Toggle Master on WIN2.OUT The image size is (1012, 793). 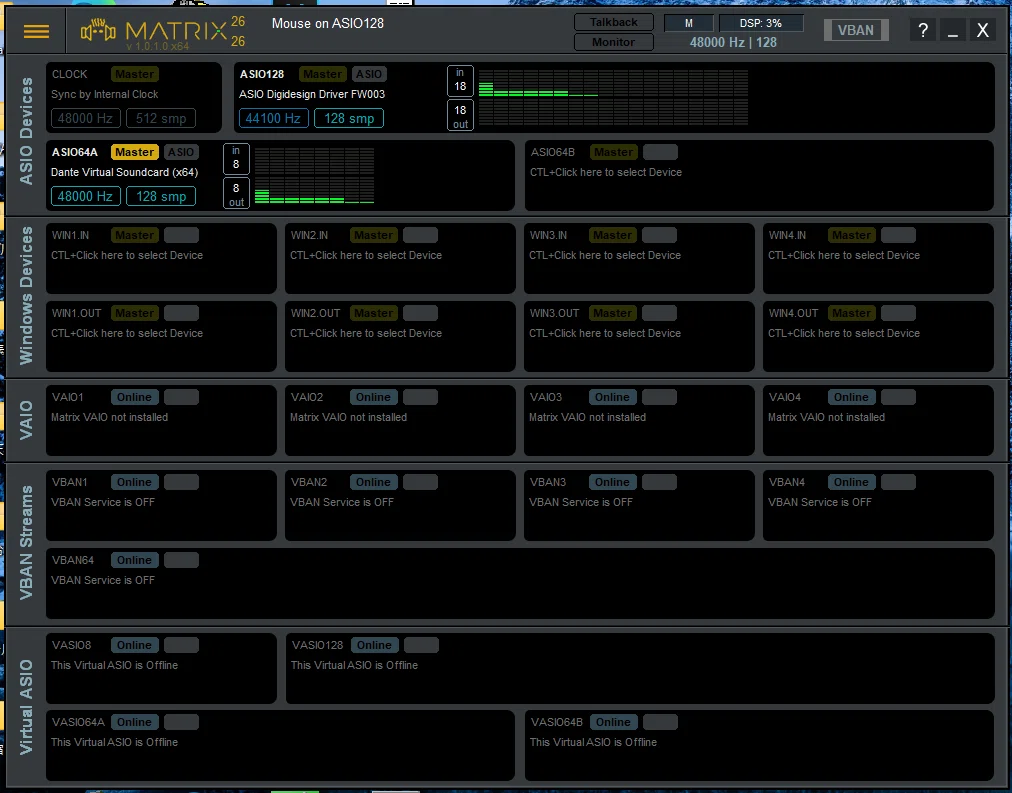pos(374,314)
